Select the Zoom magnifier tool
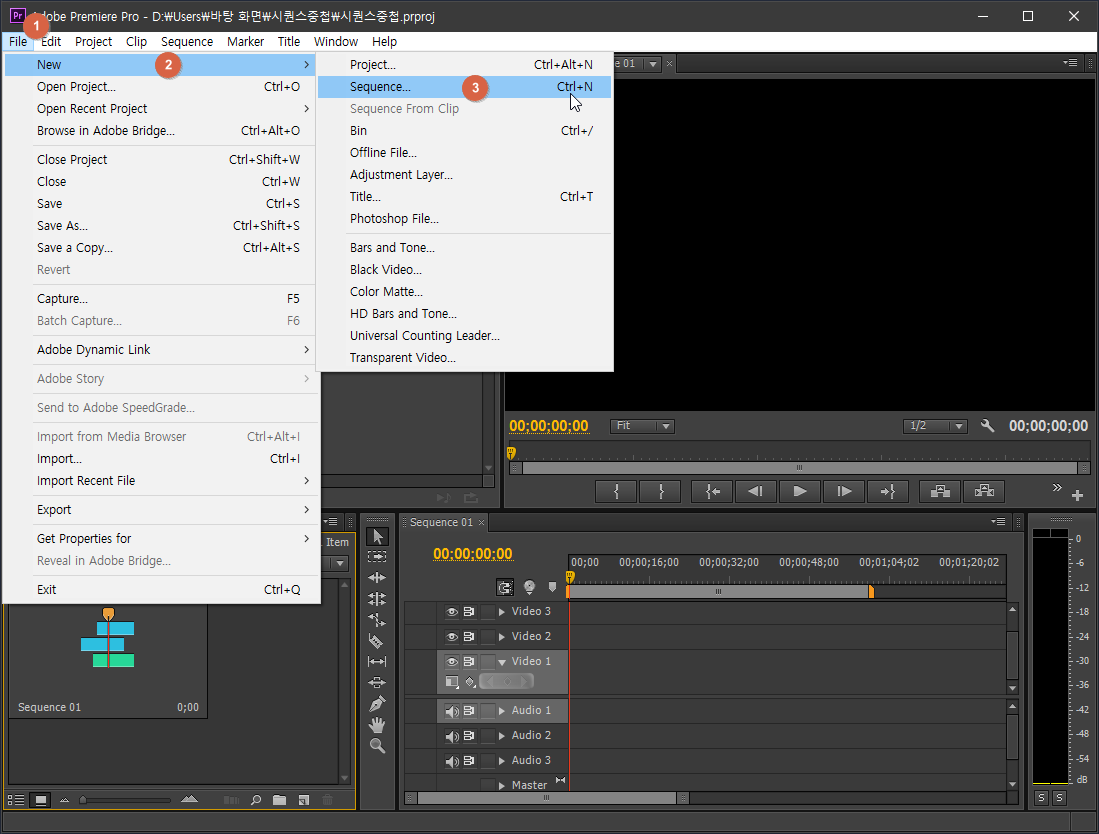The width and height of the screenshot is (1099, 834). pos(377,746)
